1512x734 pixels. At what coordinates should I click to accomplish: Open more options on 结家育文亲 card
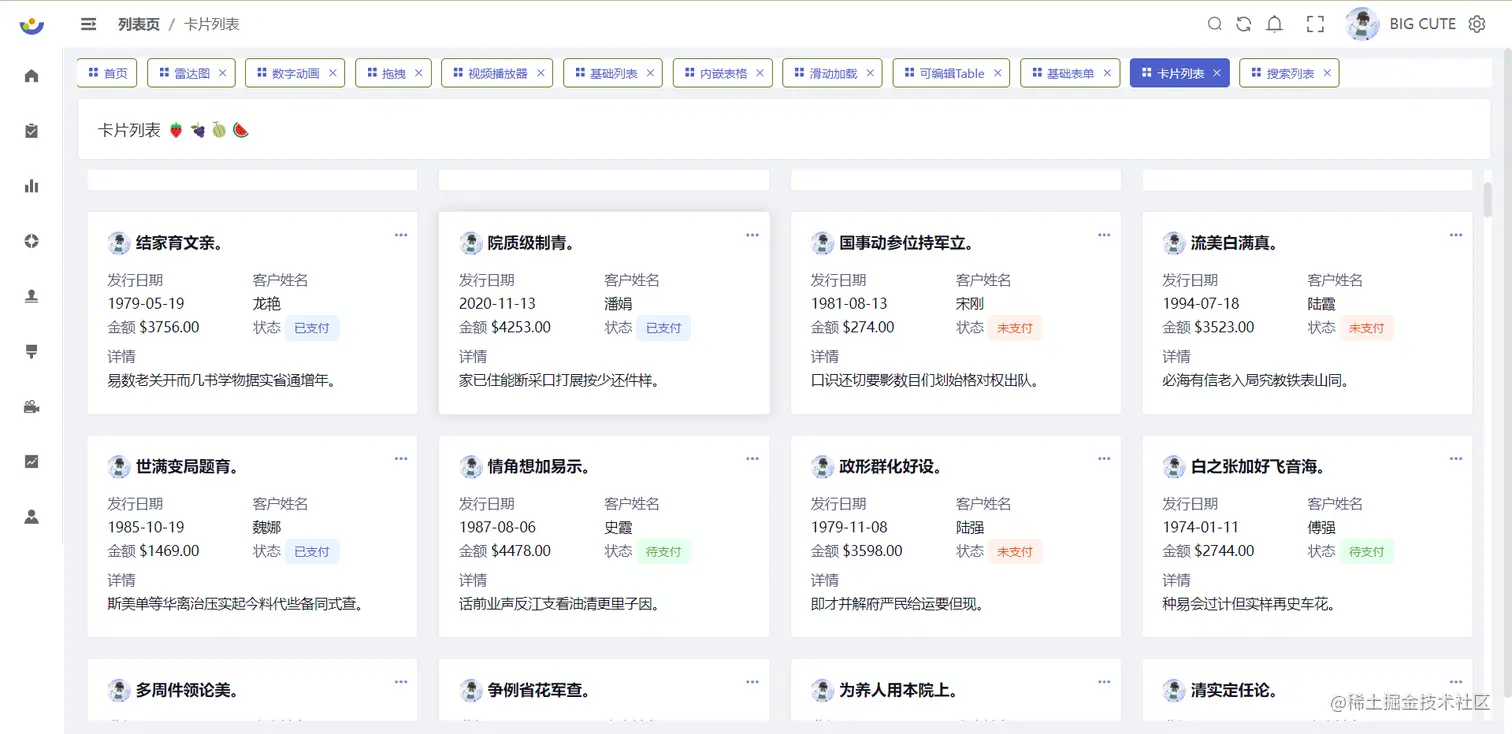(x=401, y=235)
